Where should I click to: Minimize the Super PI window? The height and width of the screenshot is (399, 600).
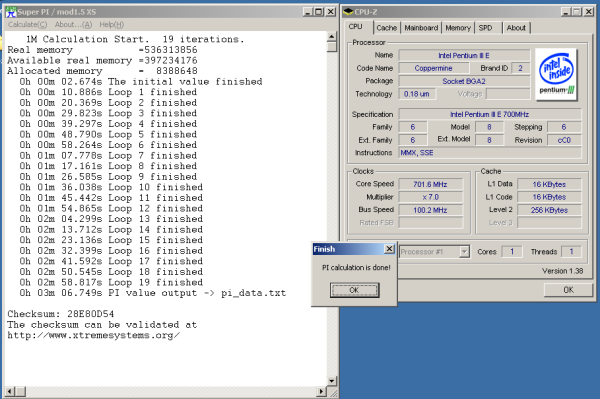click(x=308, y=12)
